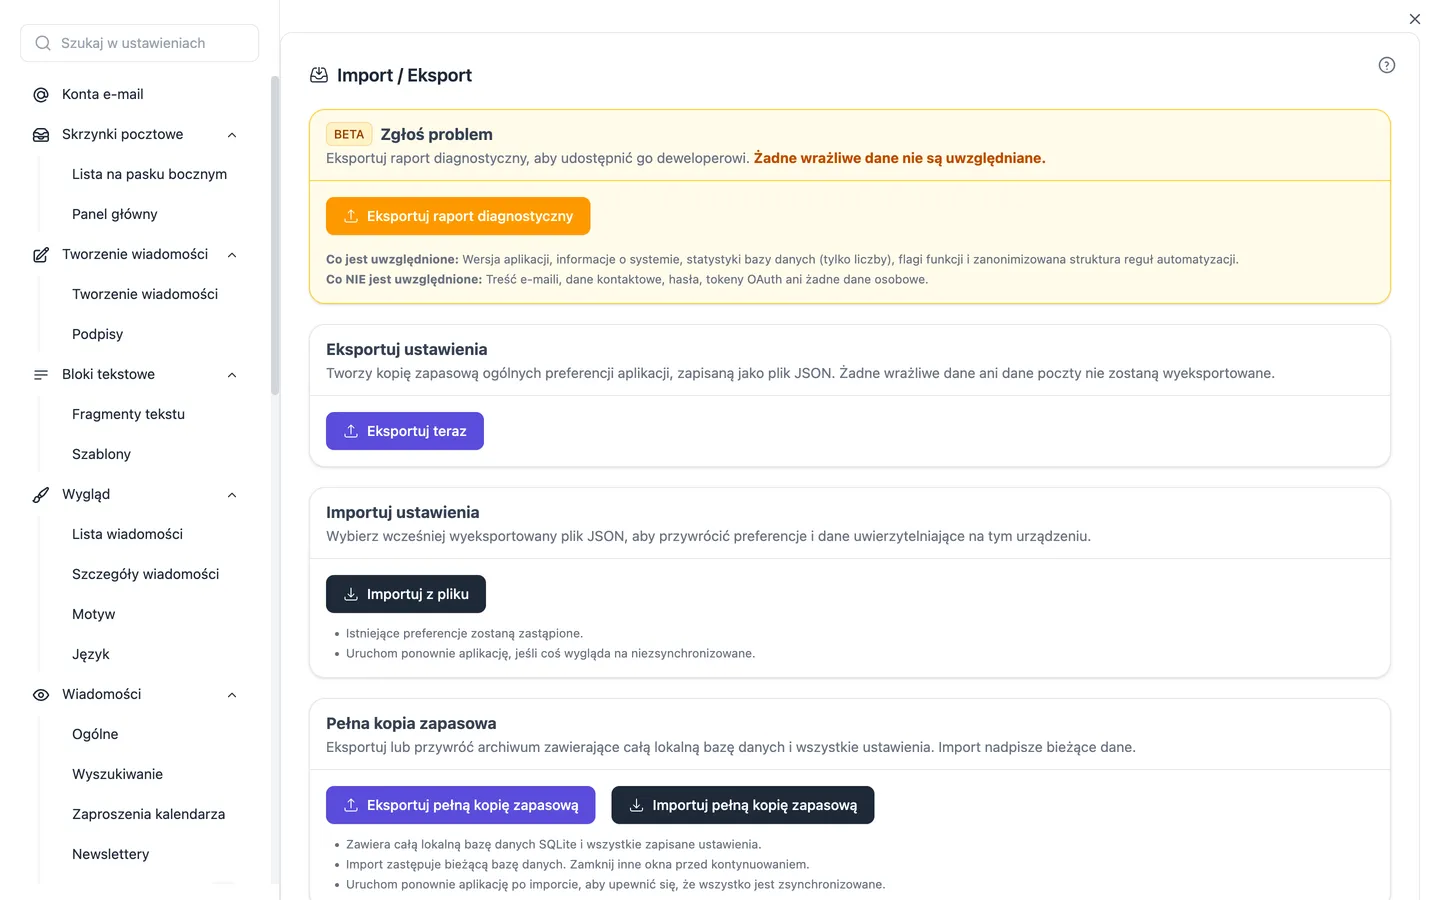Click the Wiadomości eye icon

[41, 694]
